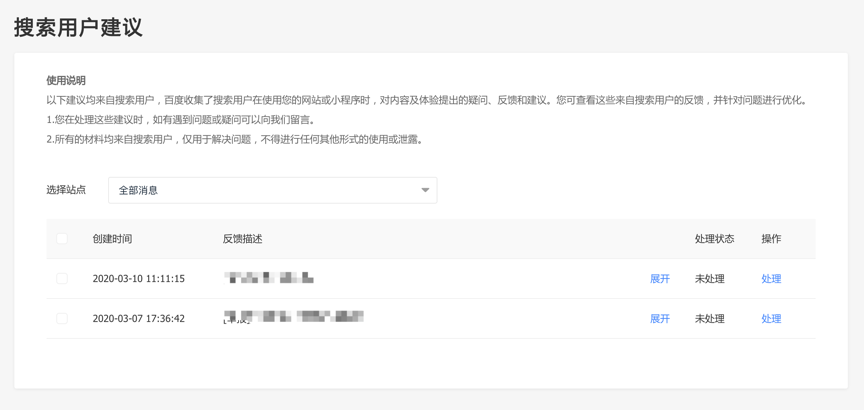
Task: Click 处理 for the 2020-03-07 feedback
Action: point(771,319)
